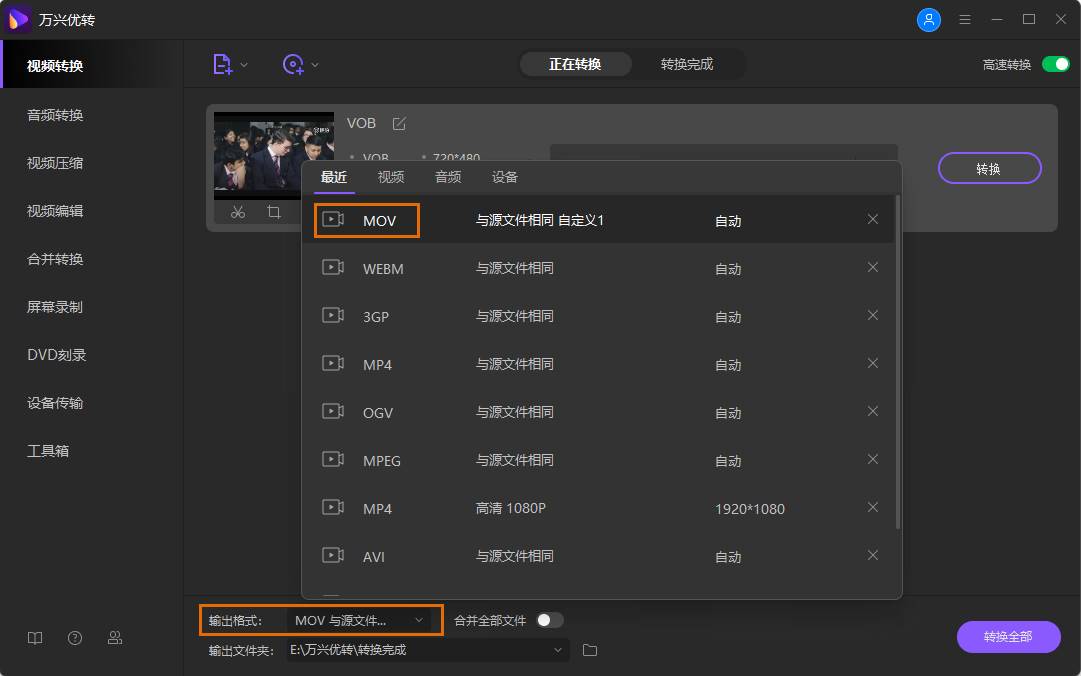Toggle the 高速转换 switch
The image size is (1081, 676).
click(1055, 64)
